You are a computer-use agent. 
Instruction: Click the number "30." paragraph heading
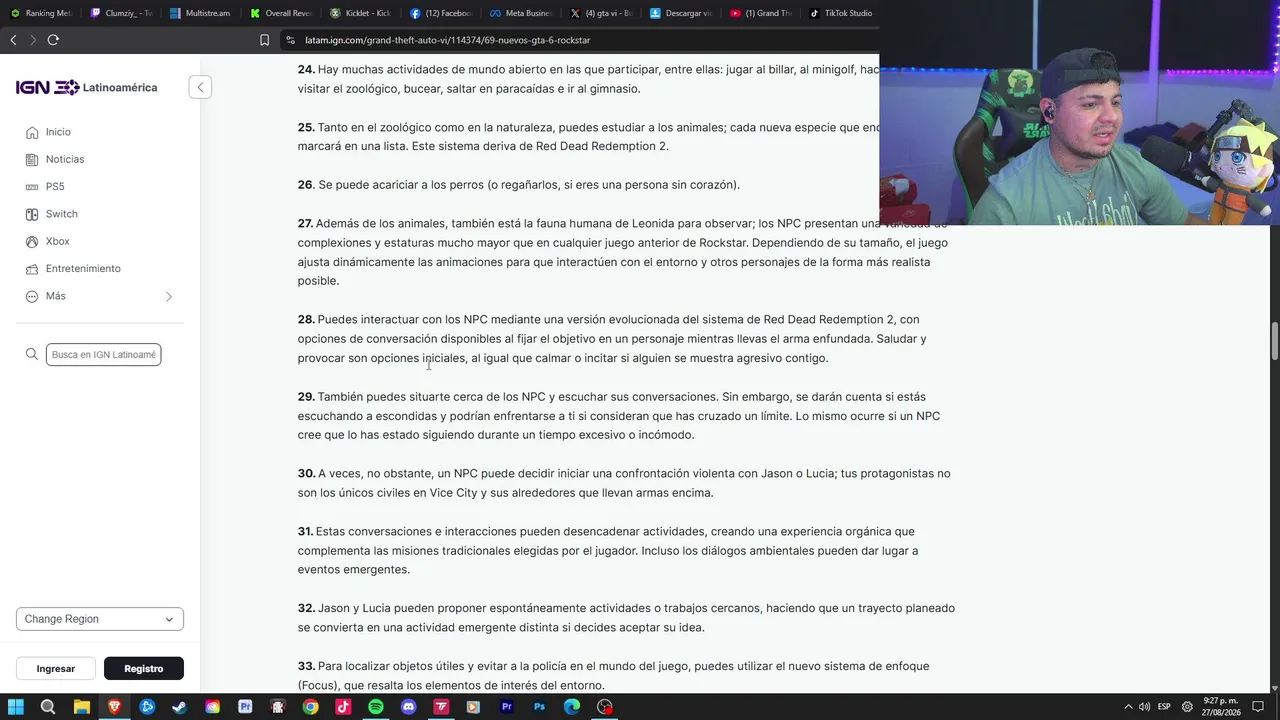tap(306, 473)
